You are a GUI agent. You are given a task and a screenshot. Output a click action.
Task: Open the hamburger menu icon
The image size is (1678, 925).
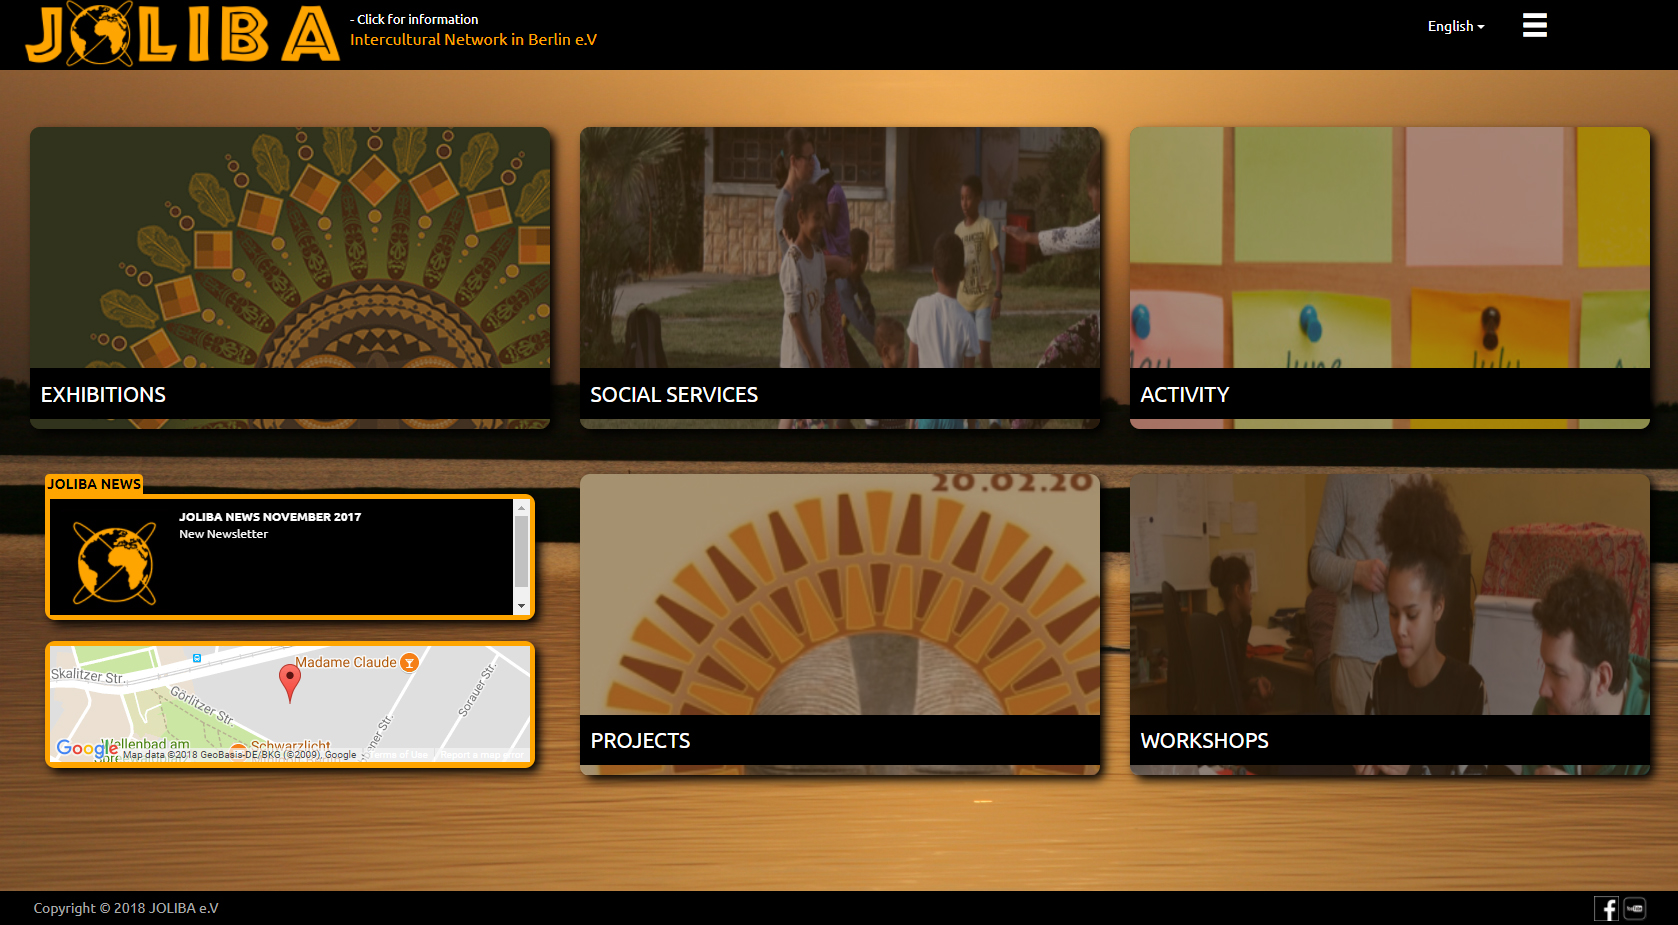coord(1534,25)
